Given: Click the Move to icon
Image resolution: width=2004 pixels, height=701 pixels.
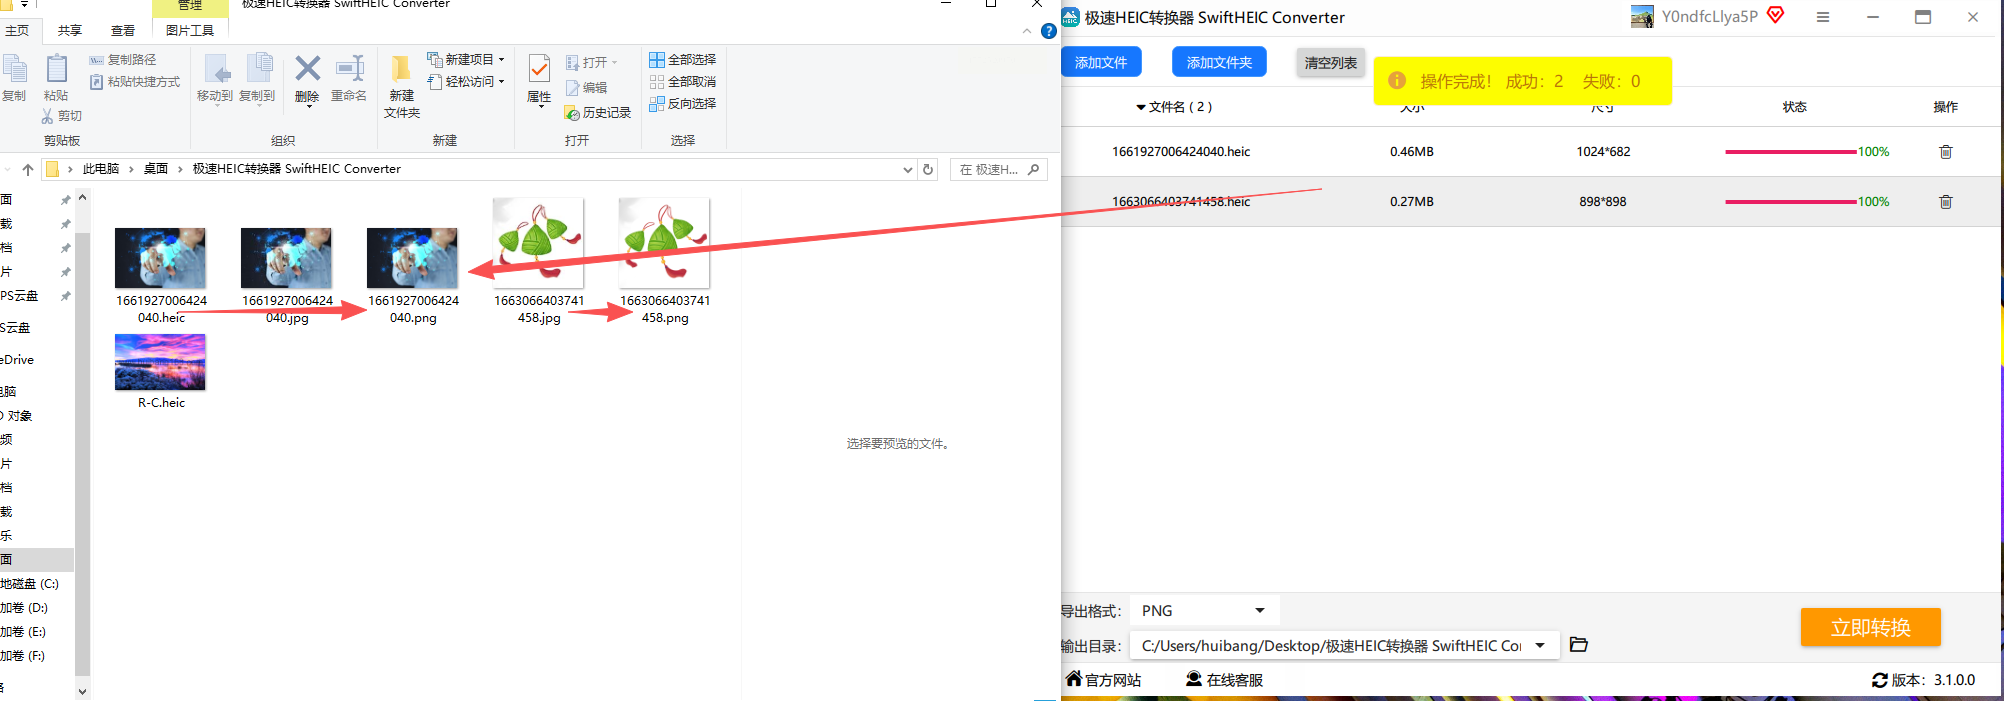Looking at the screenshot, I should tap(216, 69).
